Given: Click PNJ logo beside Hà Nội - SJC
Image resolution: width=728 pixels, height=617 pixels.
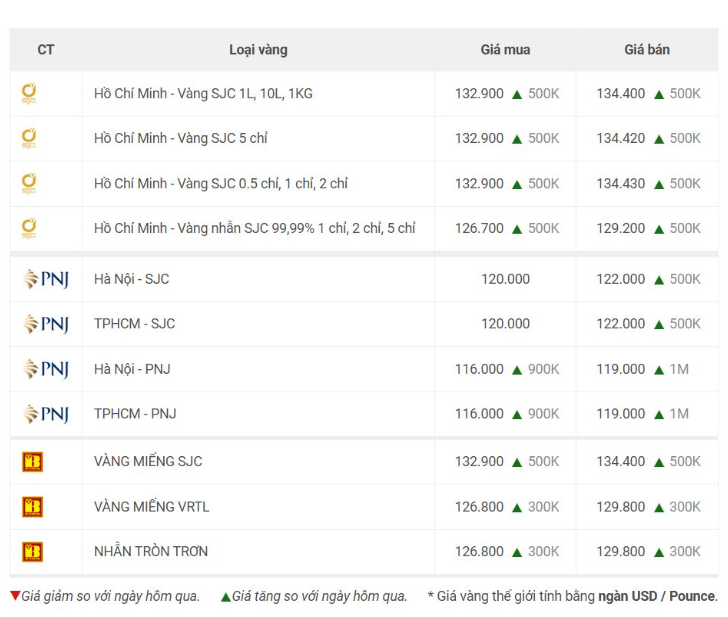Looking at the screenshot, I should [x=46, y=279].
